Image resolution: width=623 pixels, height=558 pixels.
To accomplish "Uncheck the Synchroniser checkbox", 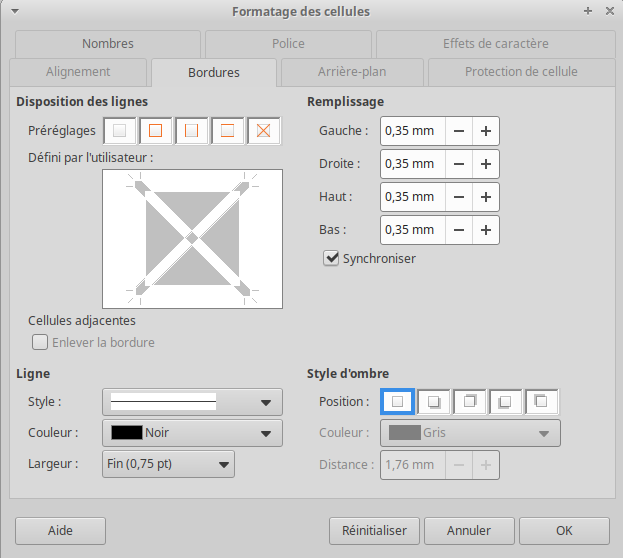I will tap(332, 258).
